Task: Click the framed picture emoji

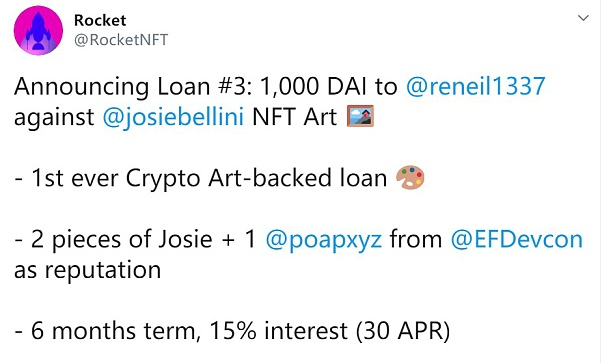Action: pos(360,116)
